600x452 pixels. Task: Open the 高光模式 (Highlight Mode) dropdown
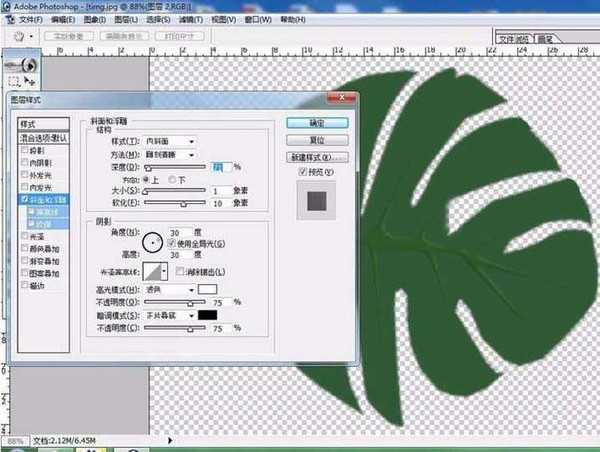(171, 288)
